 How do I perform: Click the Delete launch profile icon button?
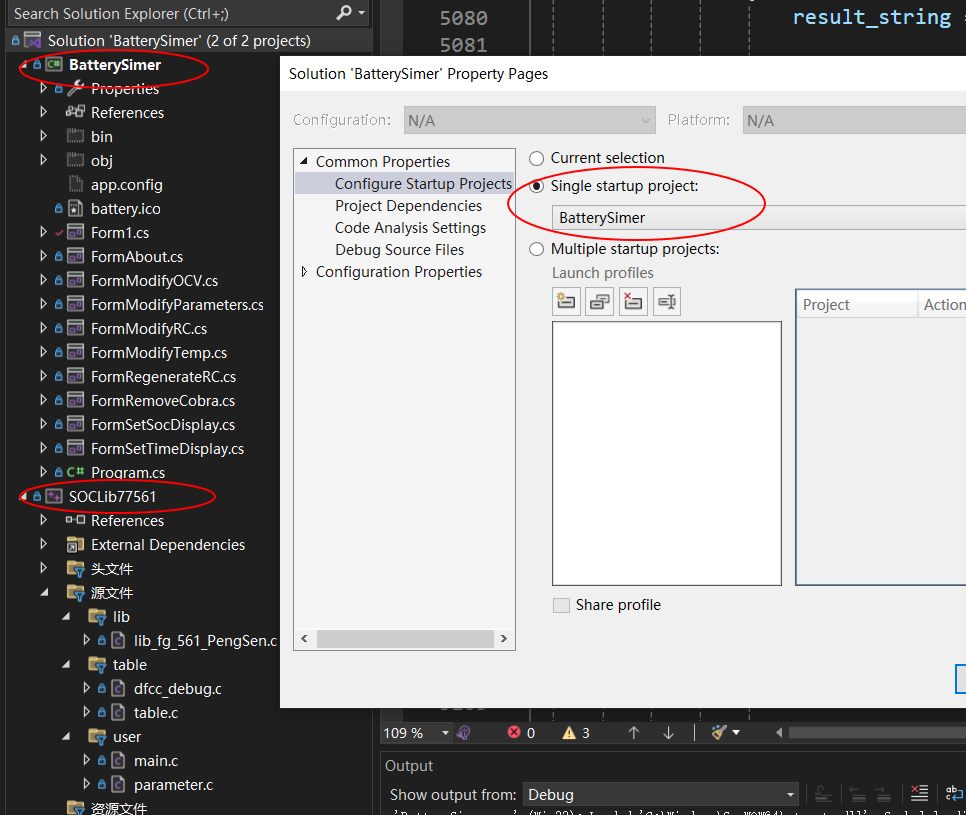[633, 302]
